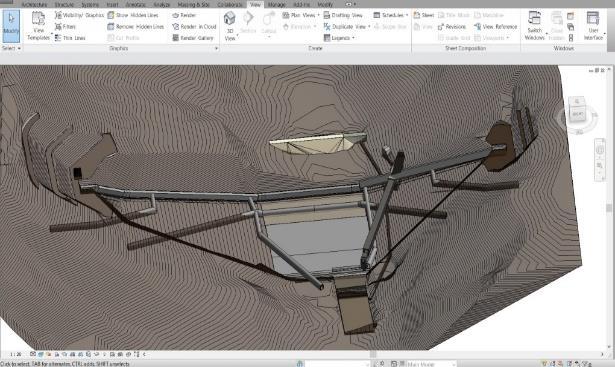615x367 pixels.
Task: Switch to the Manage ribbon tab
Action: tap(276, 4)
